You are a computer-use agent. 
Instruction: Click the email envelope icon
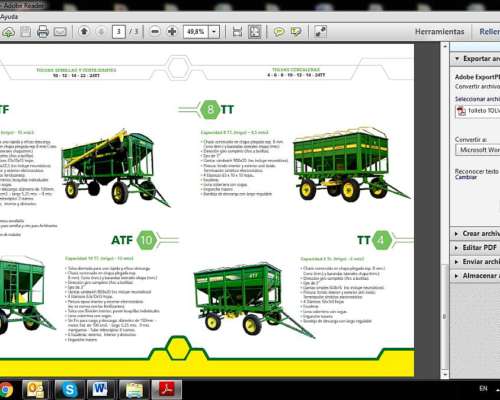click(x=60, y=32)
